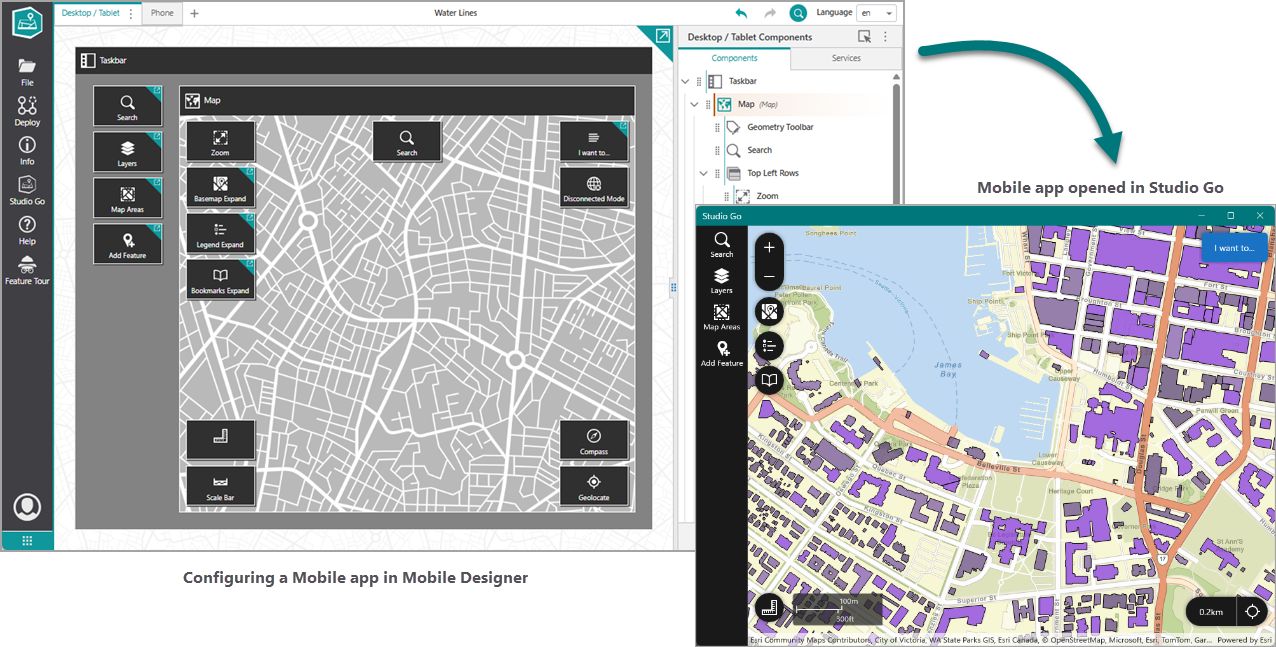Select the Disconnected Mode tile
The width and height of the screenshot is (1276, 647).
point(594,187)
